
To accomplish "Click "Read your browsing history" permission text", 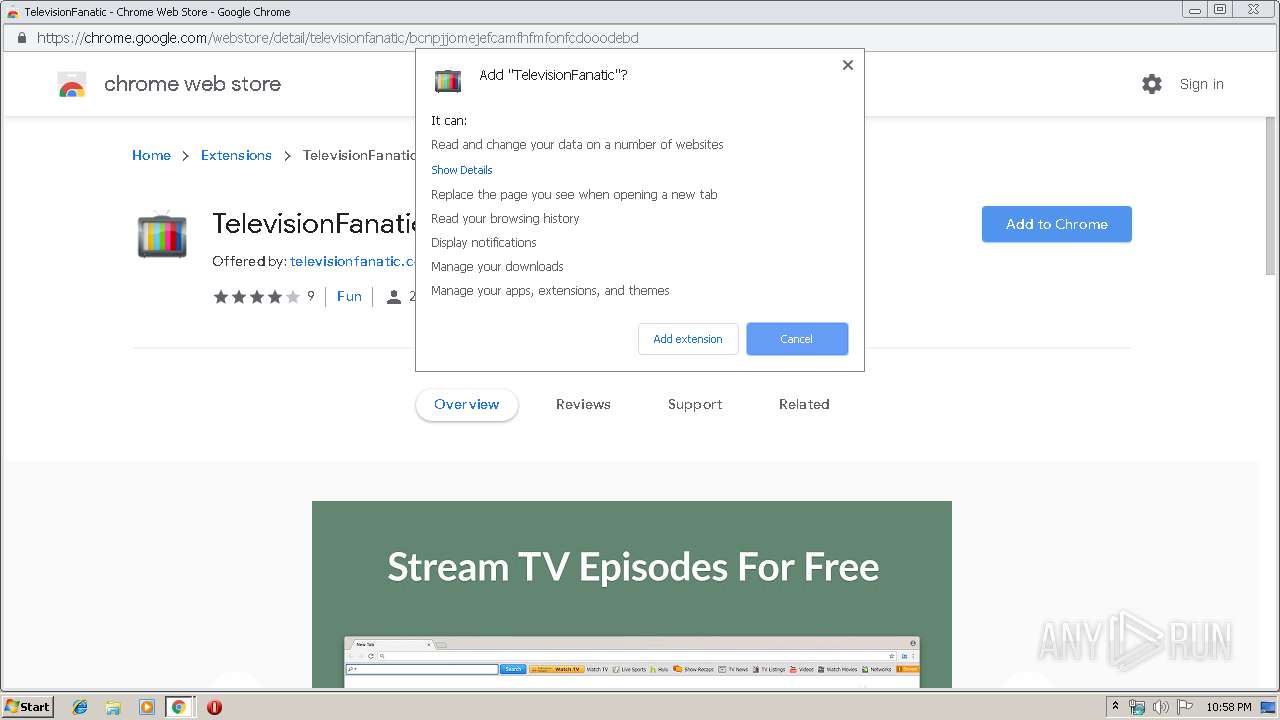I will click(x=505, y=218).
